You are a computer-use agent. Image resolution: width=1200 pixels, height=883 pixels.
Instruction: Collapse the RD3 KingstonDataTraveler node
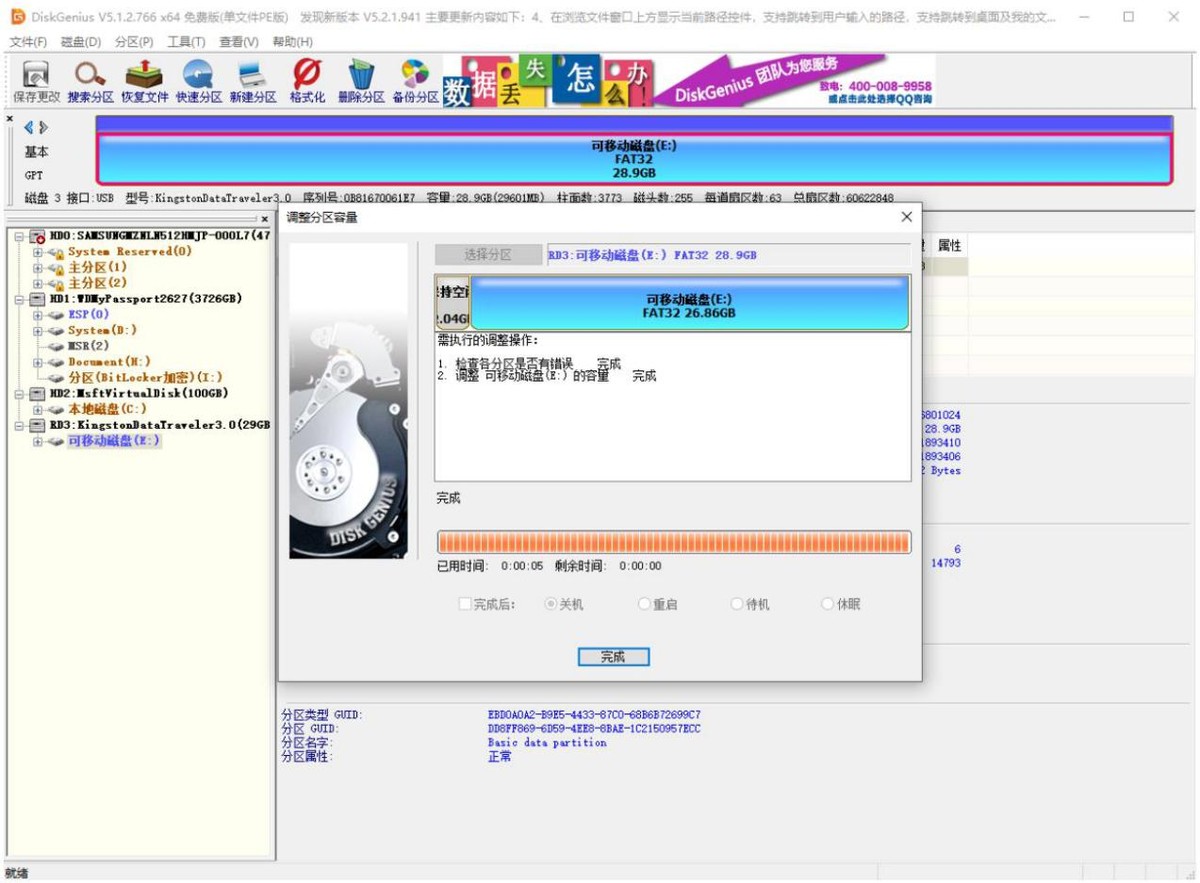[20, 425]
